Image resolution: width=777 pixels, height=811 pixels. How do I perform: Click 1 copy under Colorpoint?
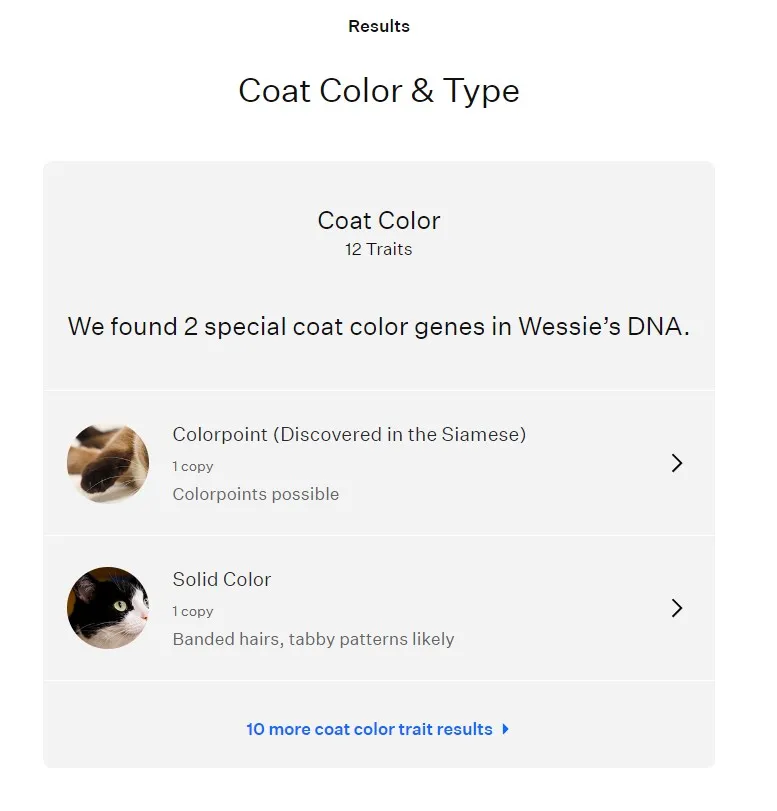(194, 466)
